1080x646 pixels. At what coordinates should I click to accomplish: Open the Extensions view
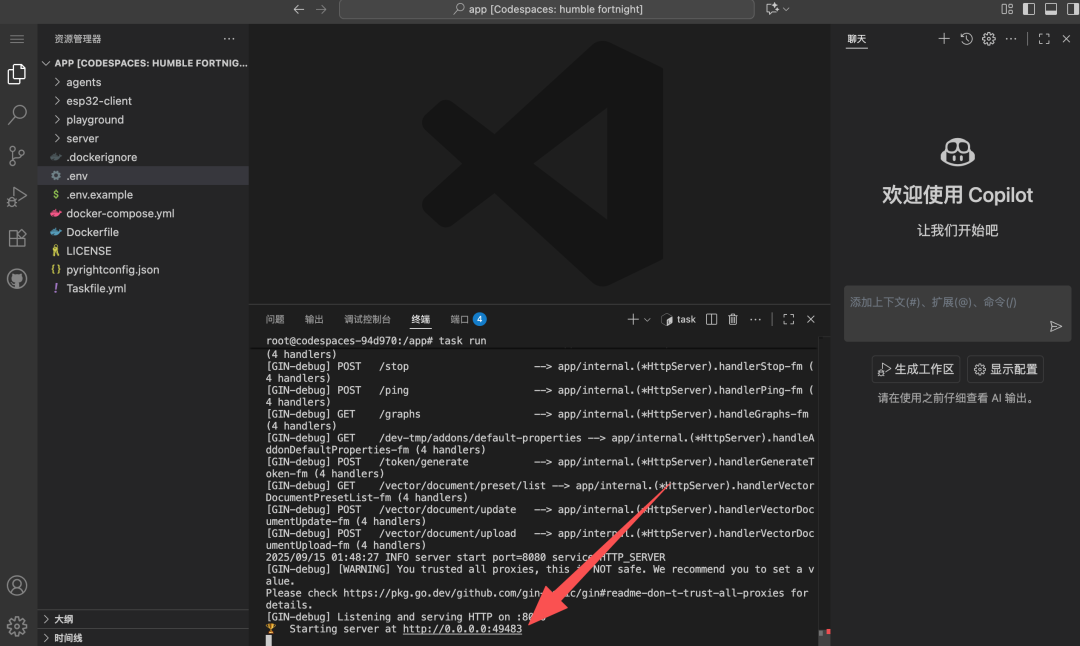point(17,238)
